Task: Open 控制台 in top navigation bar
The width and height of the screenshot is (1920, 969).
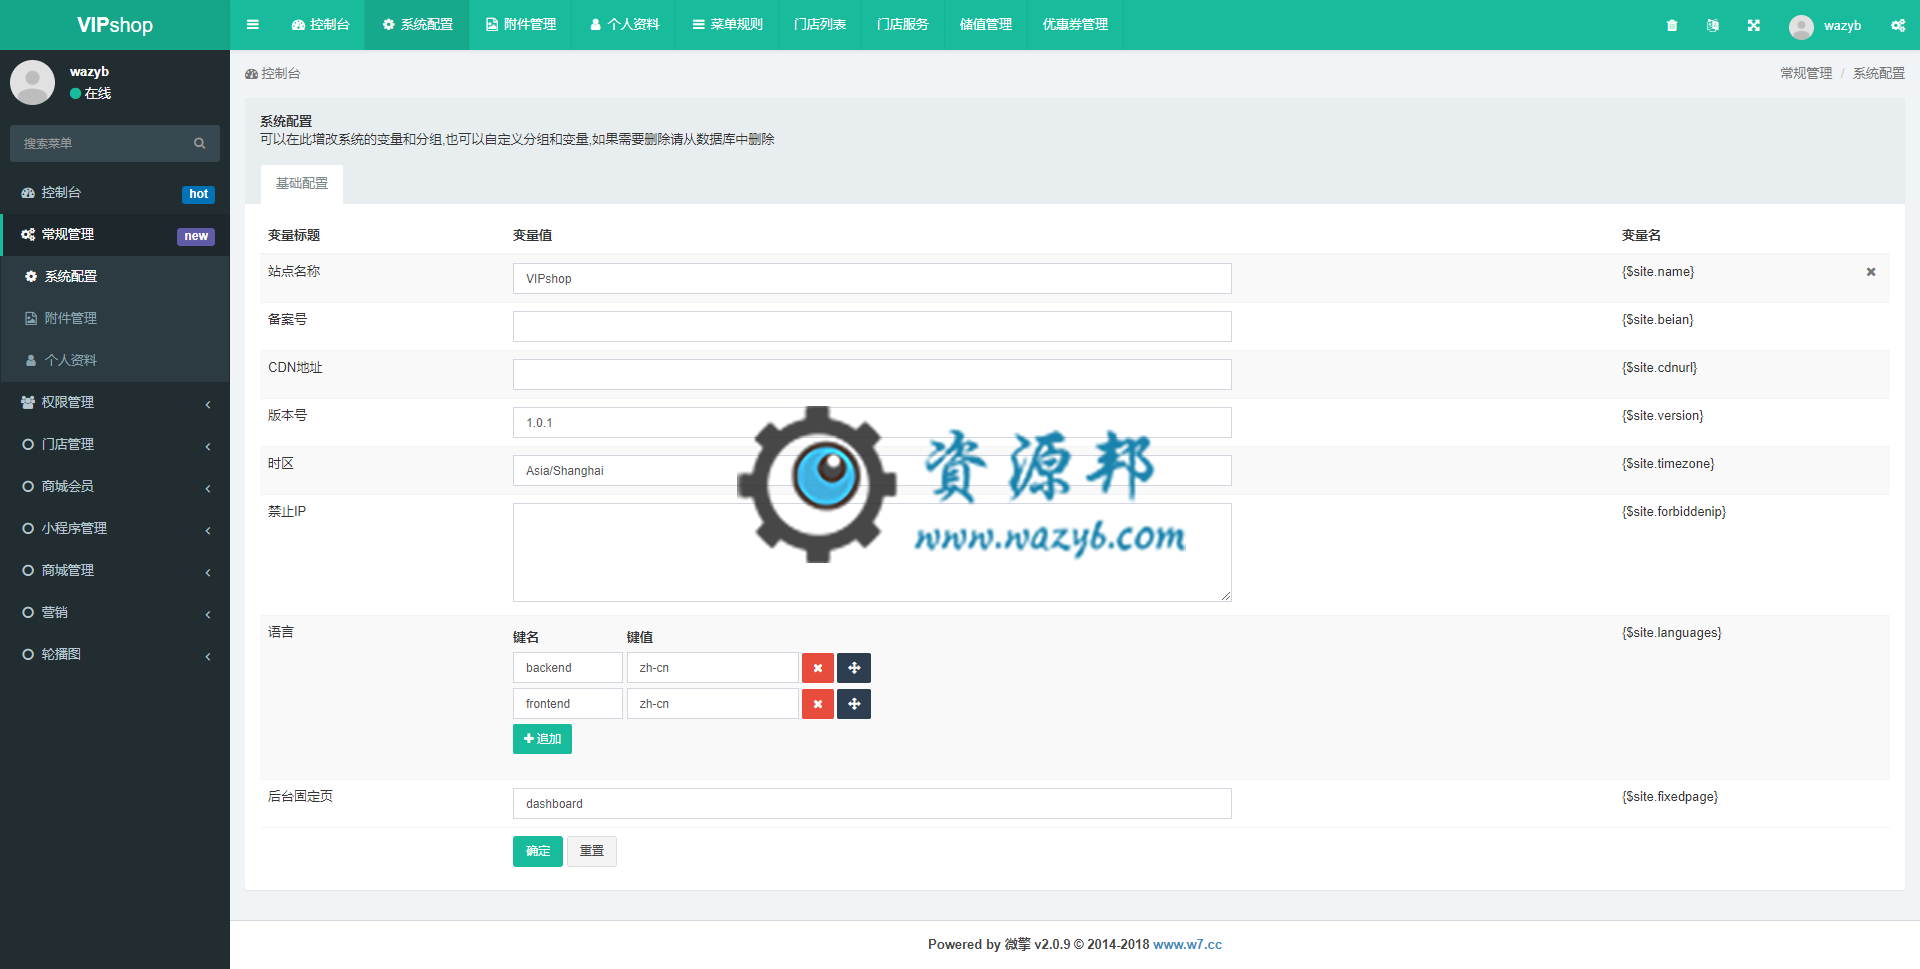Action: (321, 25)
